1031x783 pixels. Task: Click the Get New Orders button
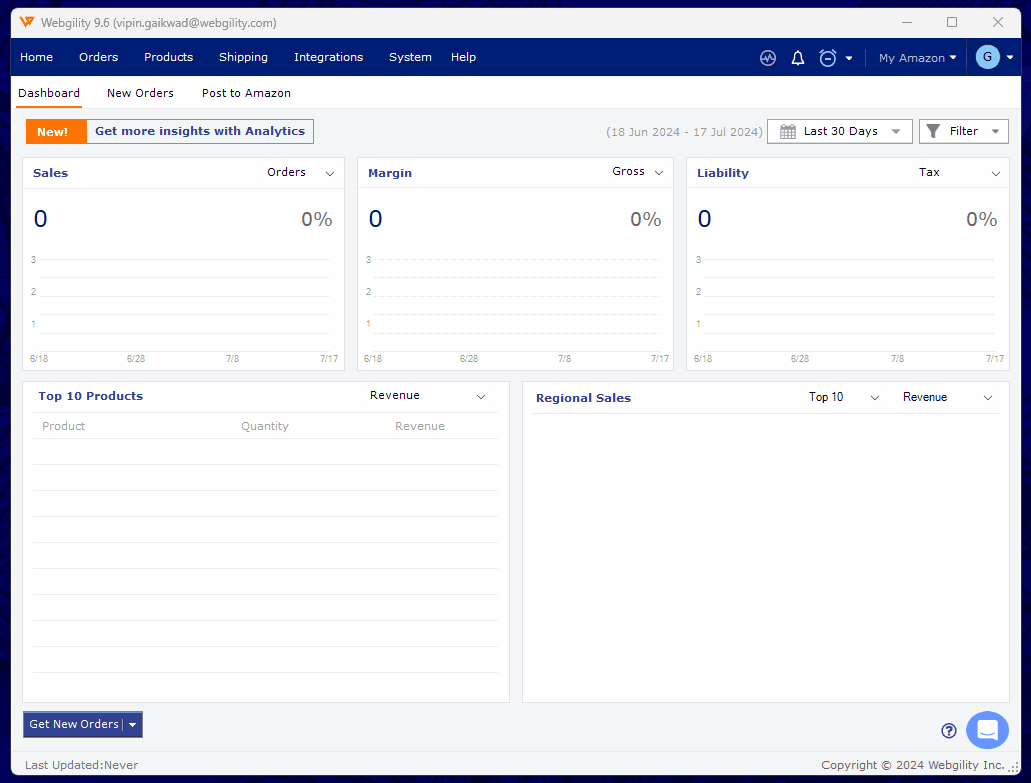coord(74,724)
